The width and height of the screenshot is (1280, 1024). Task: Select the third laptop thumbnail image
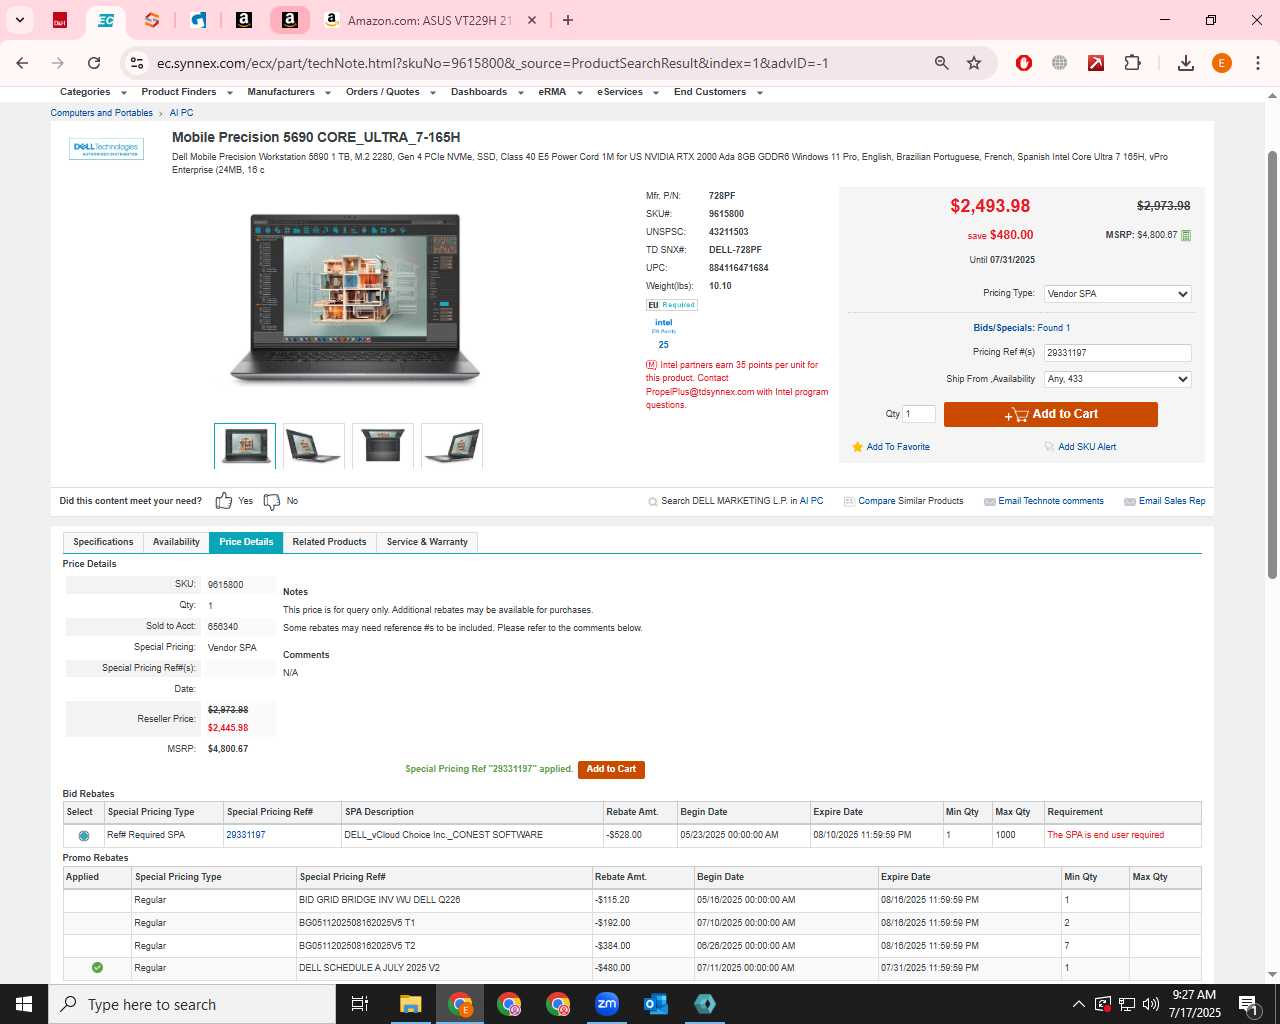(383, 446)
